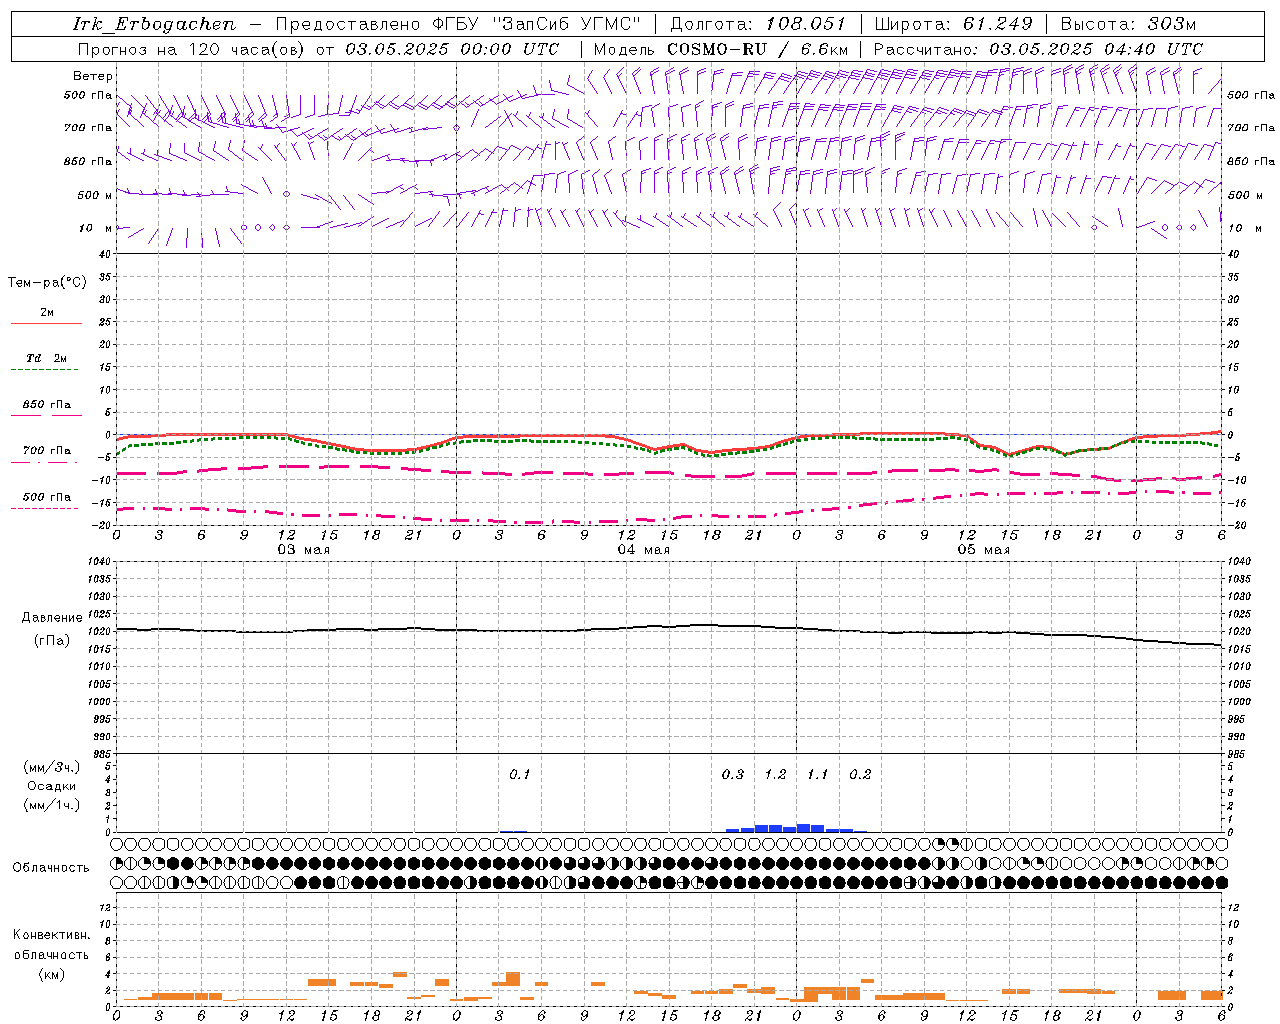Click the 'Высота: 303м' elevation label
Image resolution: width=1280 pixels, height=1024 pixels.
pos(1128,24)
